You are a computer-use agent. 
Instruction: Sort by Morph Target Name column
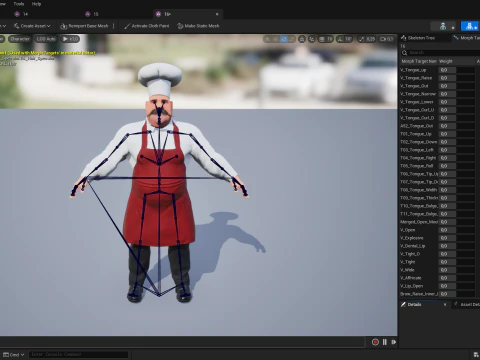(x=419, y=61)
